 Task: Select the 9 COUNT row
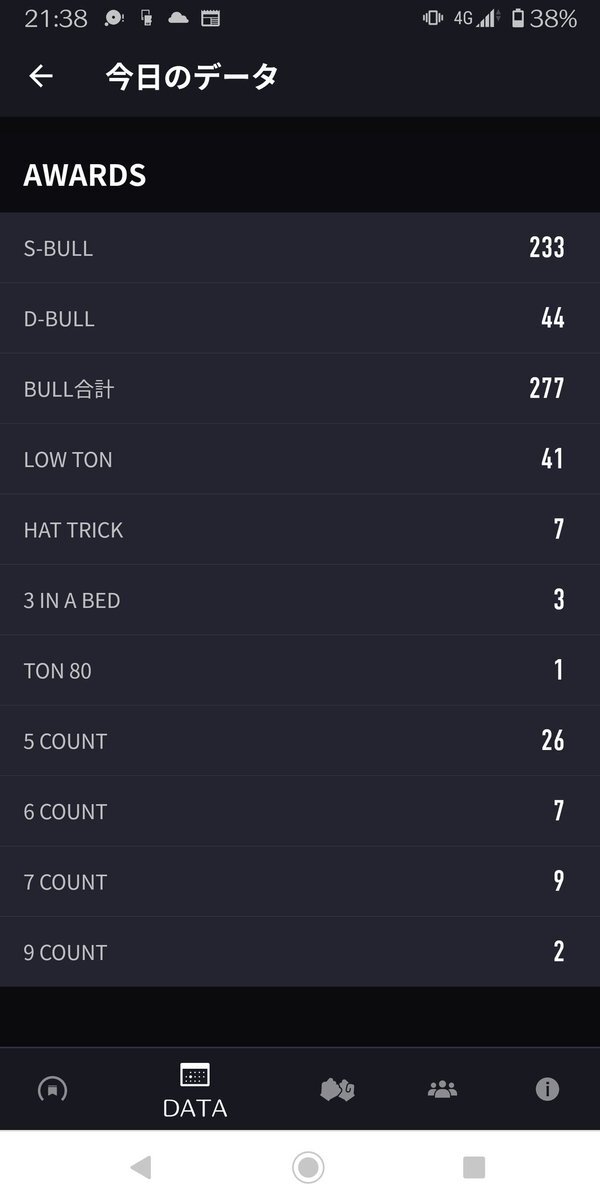pos(300,952)
